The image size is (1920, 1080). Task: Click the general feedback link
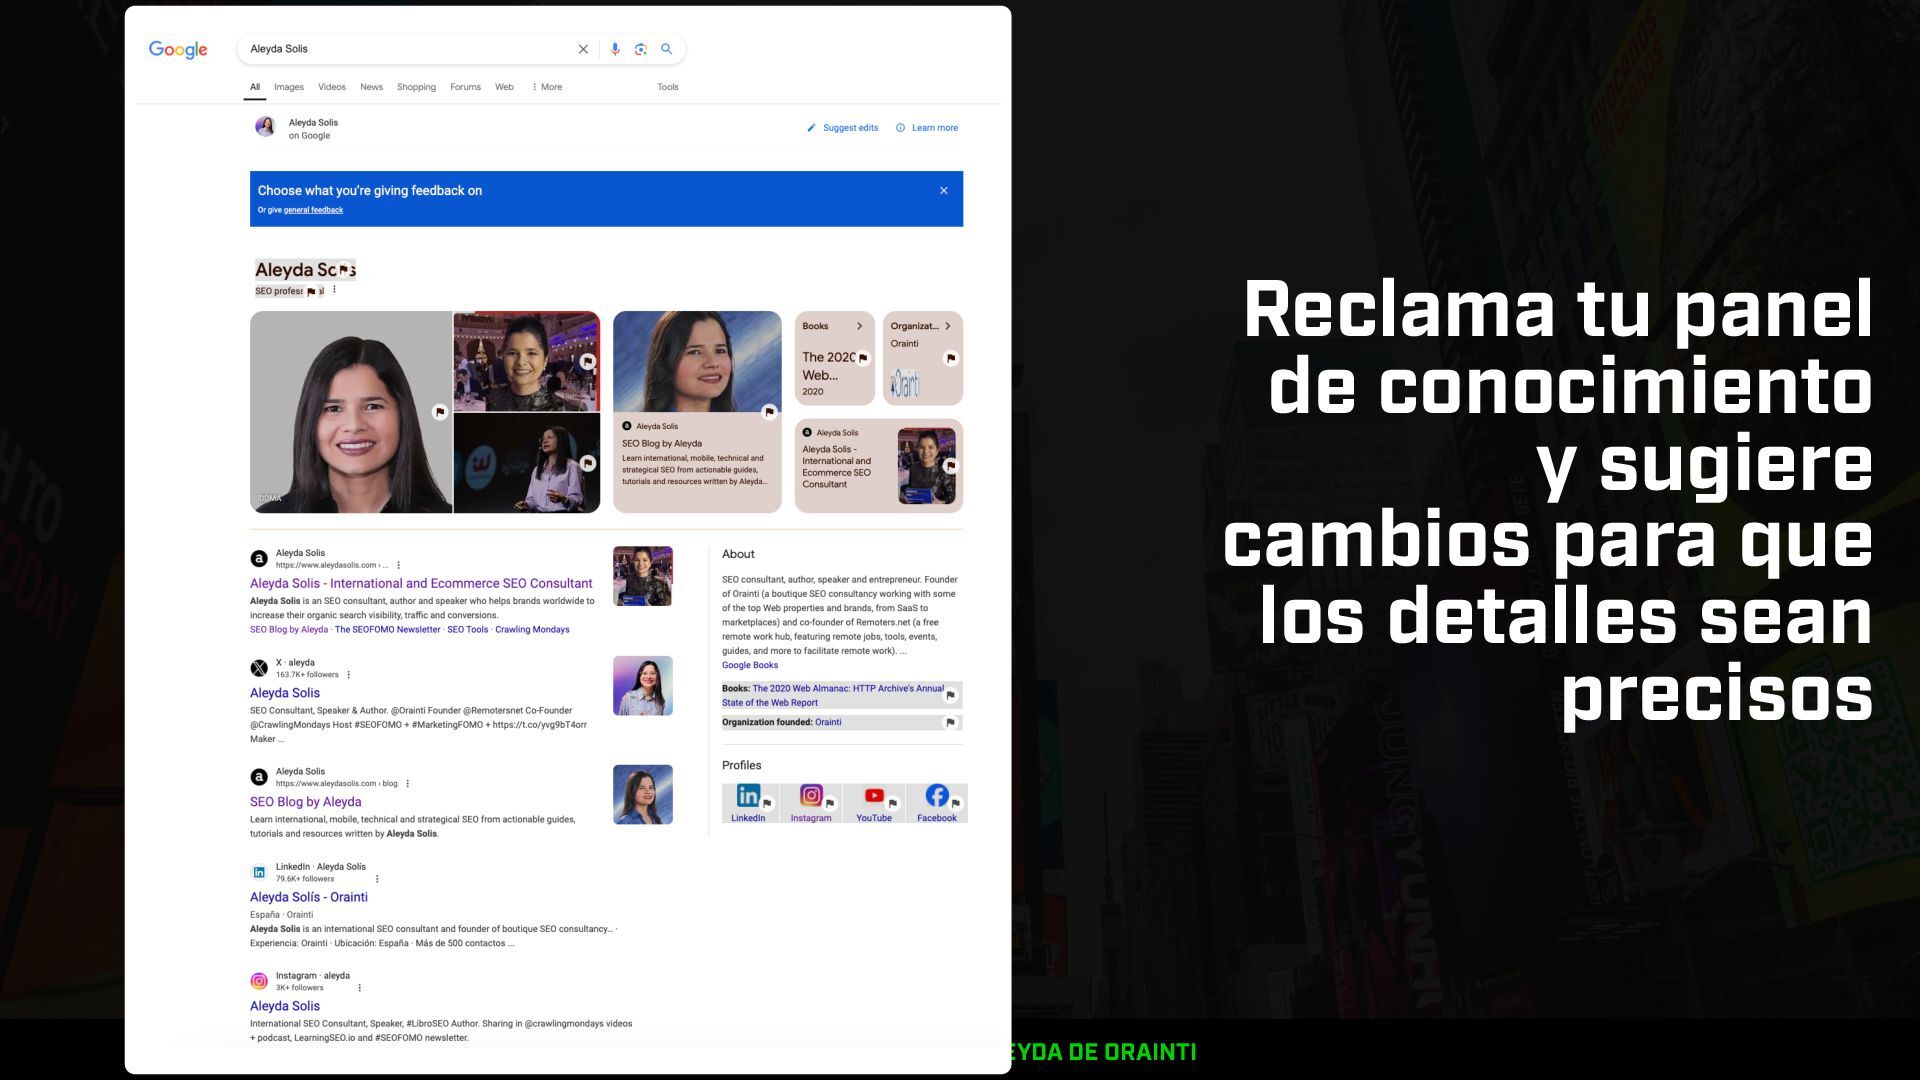[313, 210]
